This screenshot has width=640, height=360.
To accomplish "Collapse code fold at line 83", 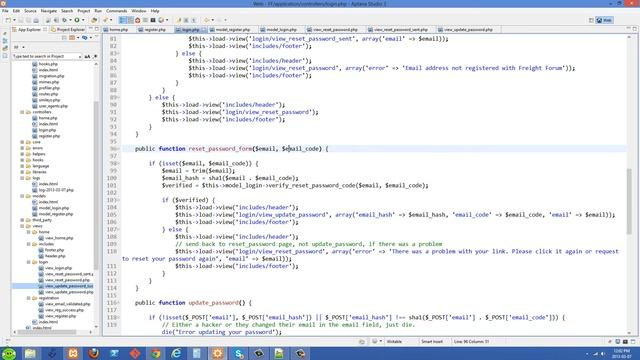I will click(119, 53).
